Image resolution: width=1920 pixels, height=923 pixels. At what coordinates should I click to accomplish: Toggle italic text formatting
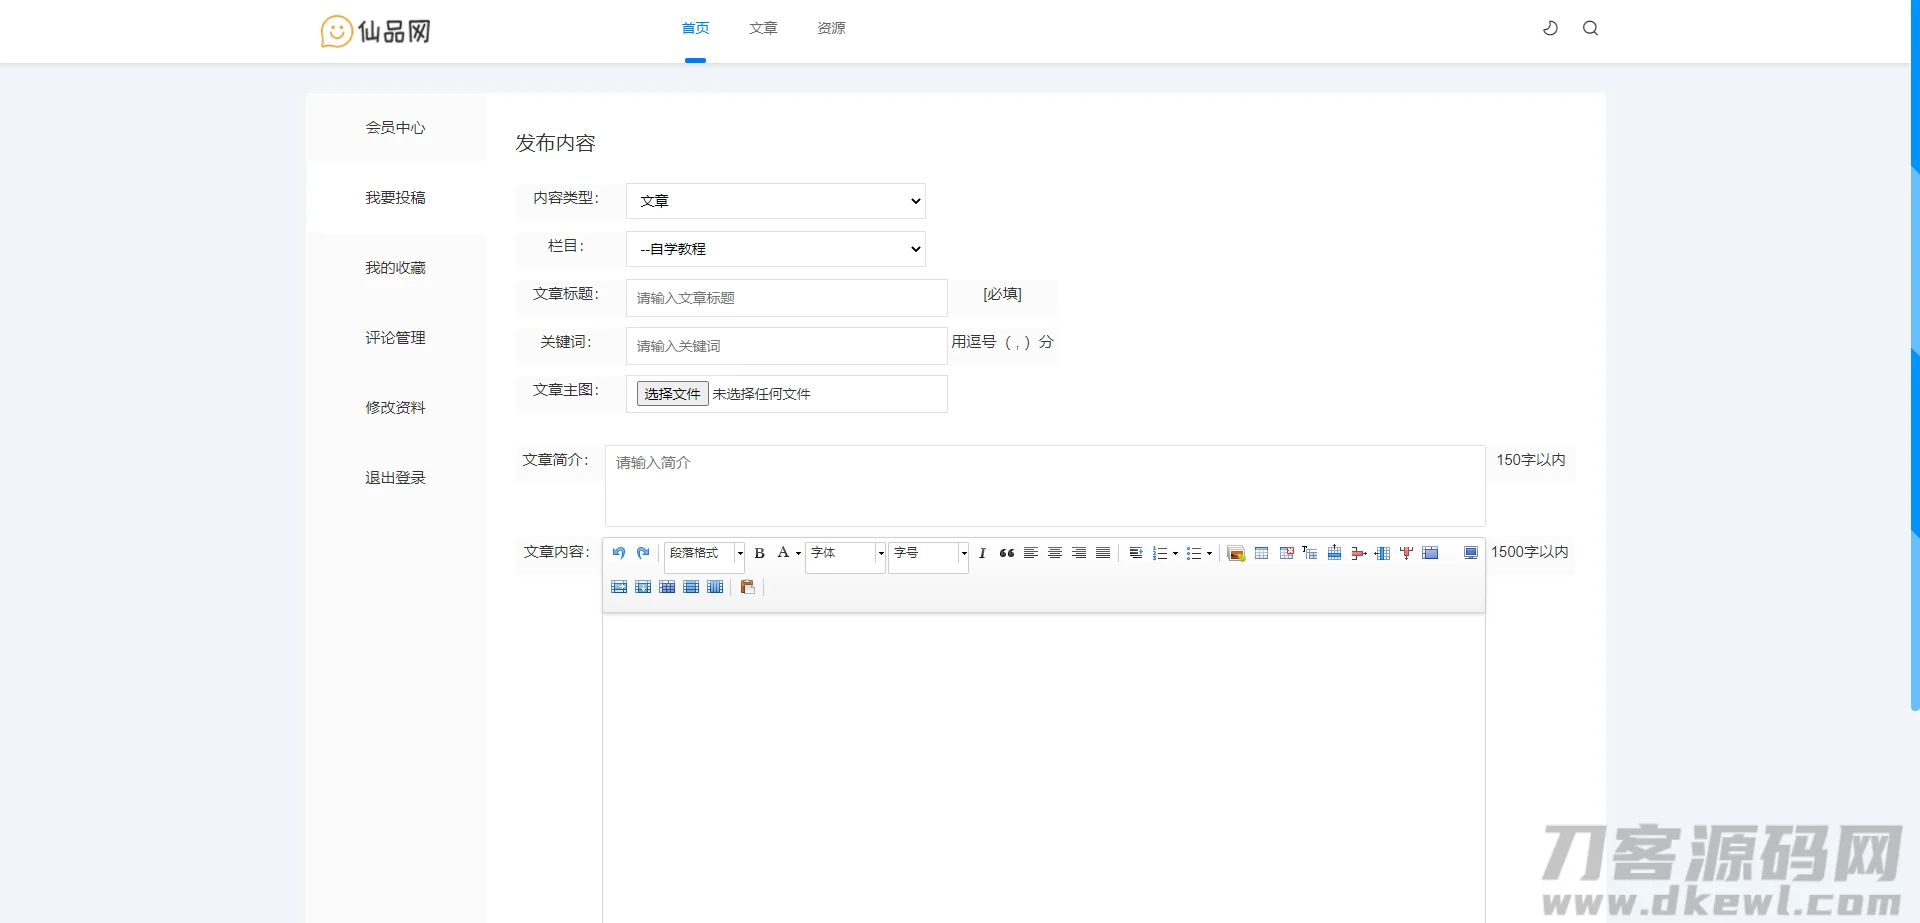tap(982, 553)
